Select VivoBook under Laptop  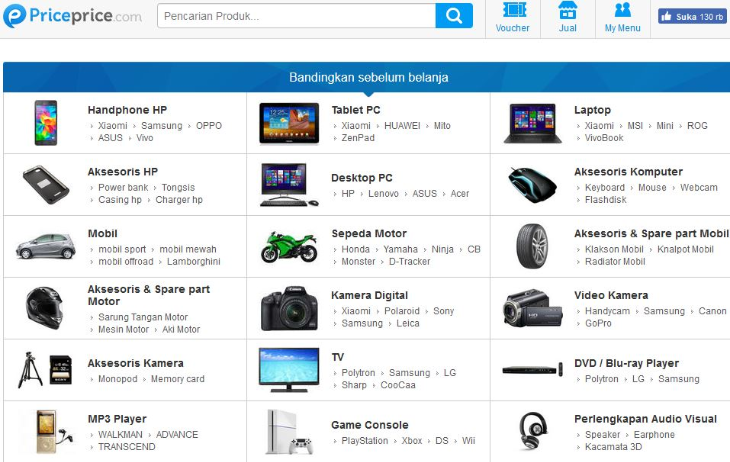604,138
